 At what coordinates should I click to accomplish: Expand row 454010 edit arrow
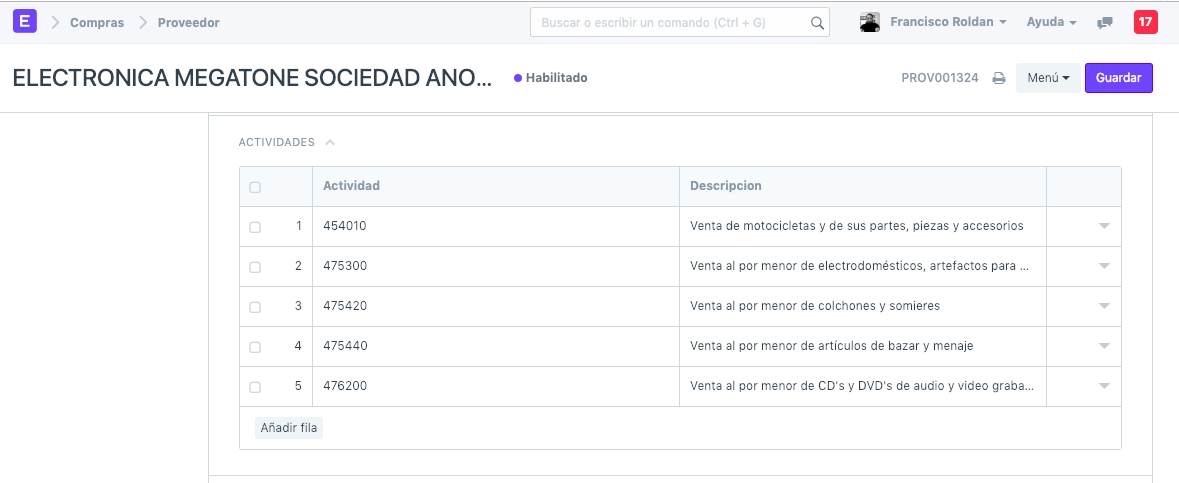tap(1104, 226)
